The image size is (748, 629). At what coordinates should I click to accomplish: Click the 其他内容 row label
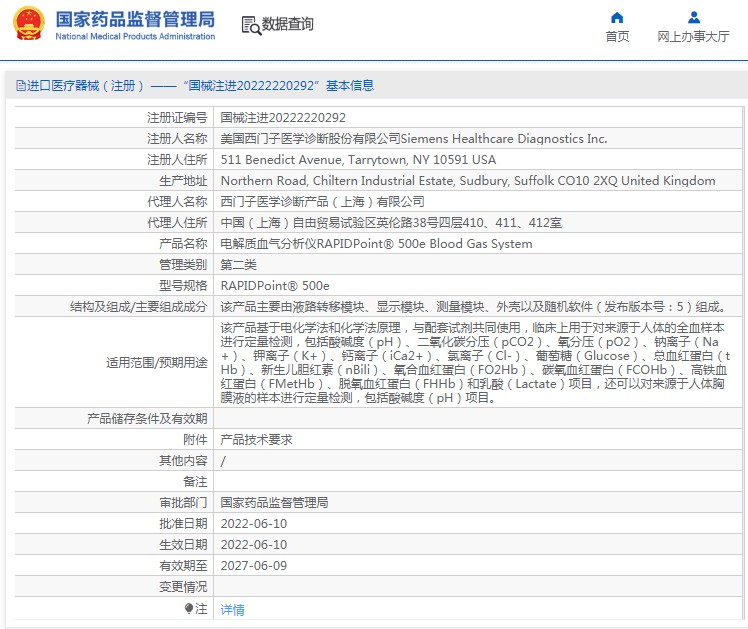click(x=183, y=461)
